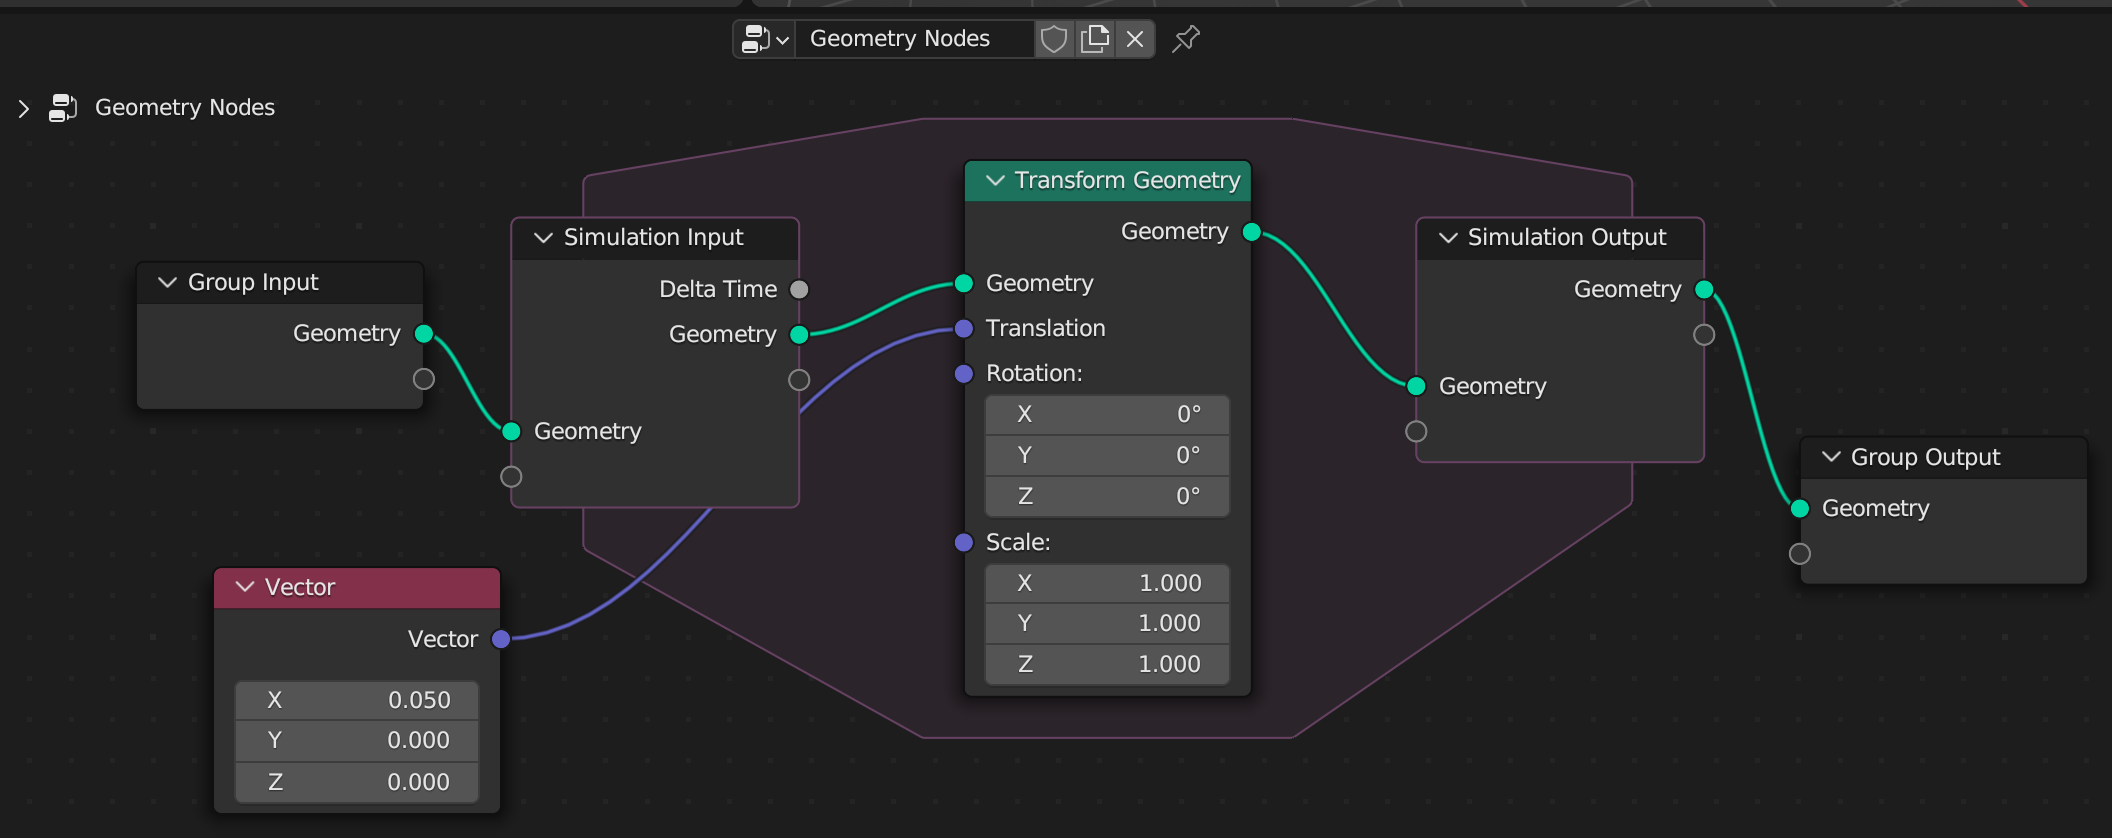This screenshot has height=838, width=2112.
Task: Click the Delta Time output socket
Action: (x=799, y=290)
